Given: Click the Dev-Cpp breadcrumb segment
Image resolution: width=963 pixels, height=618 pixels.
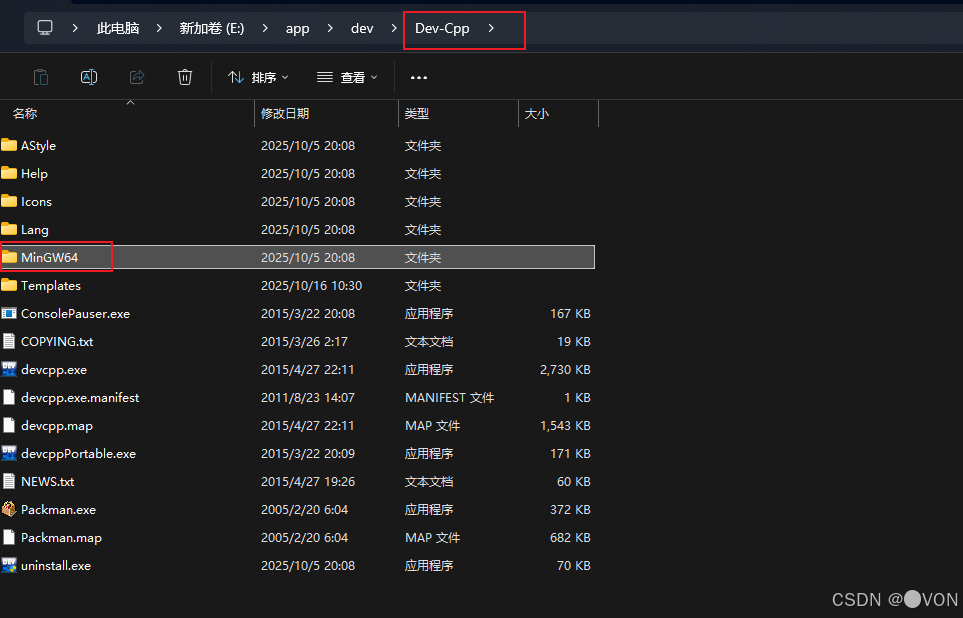Looking at the screenshot, I should click(442, 28).
